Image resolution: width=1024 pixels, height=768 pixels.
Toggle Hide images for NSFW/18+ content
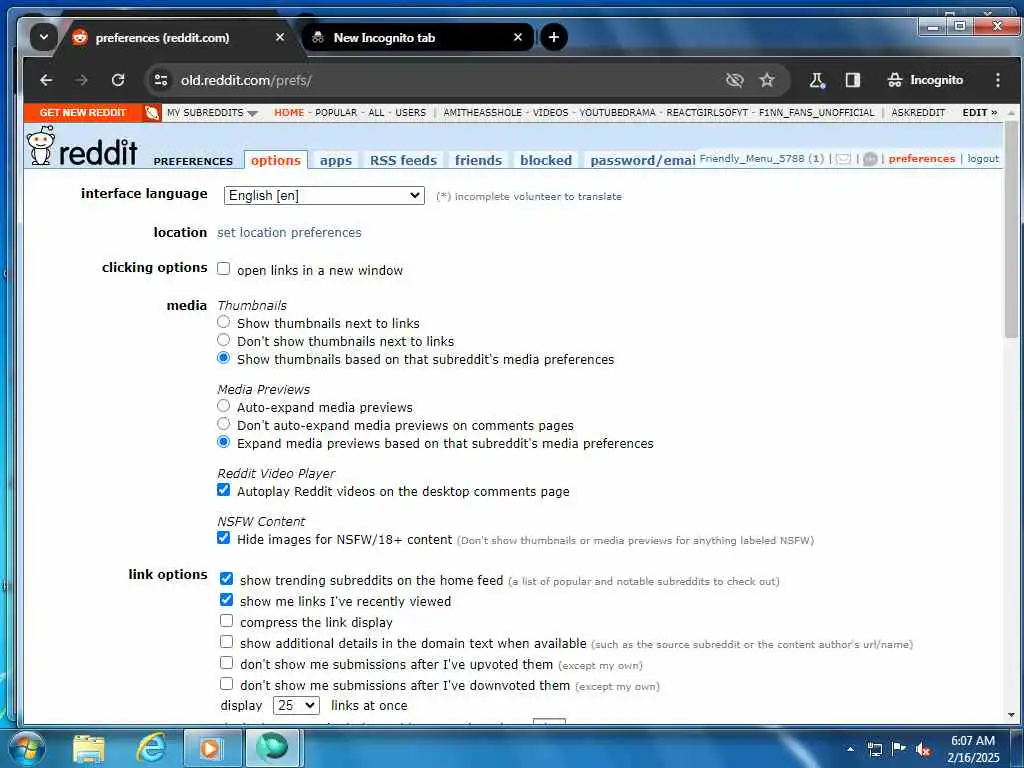pyautogui.click(x=223, y=537)
